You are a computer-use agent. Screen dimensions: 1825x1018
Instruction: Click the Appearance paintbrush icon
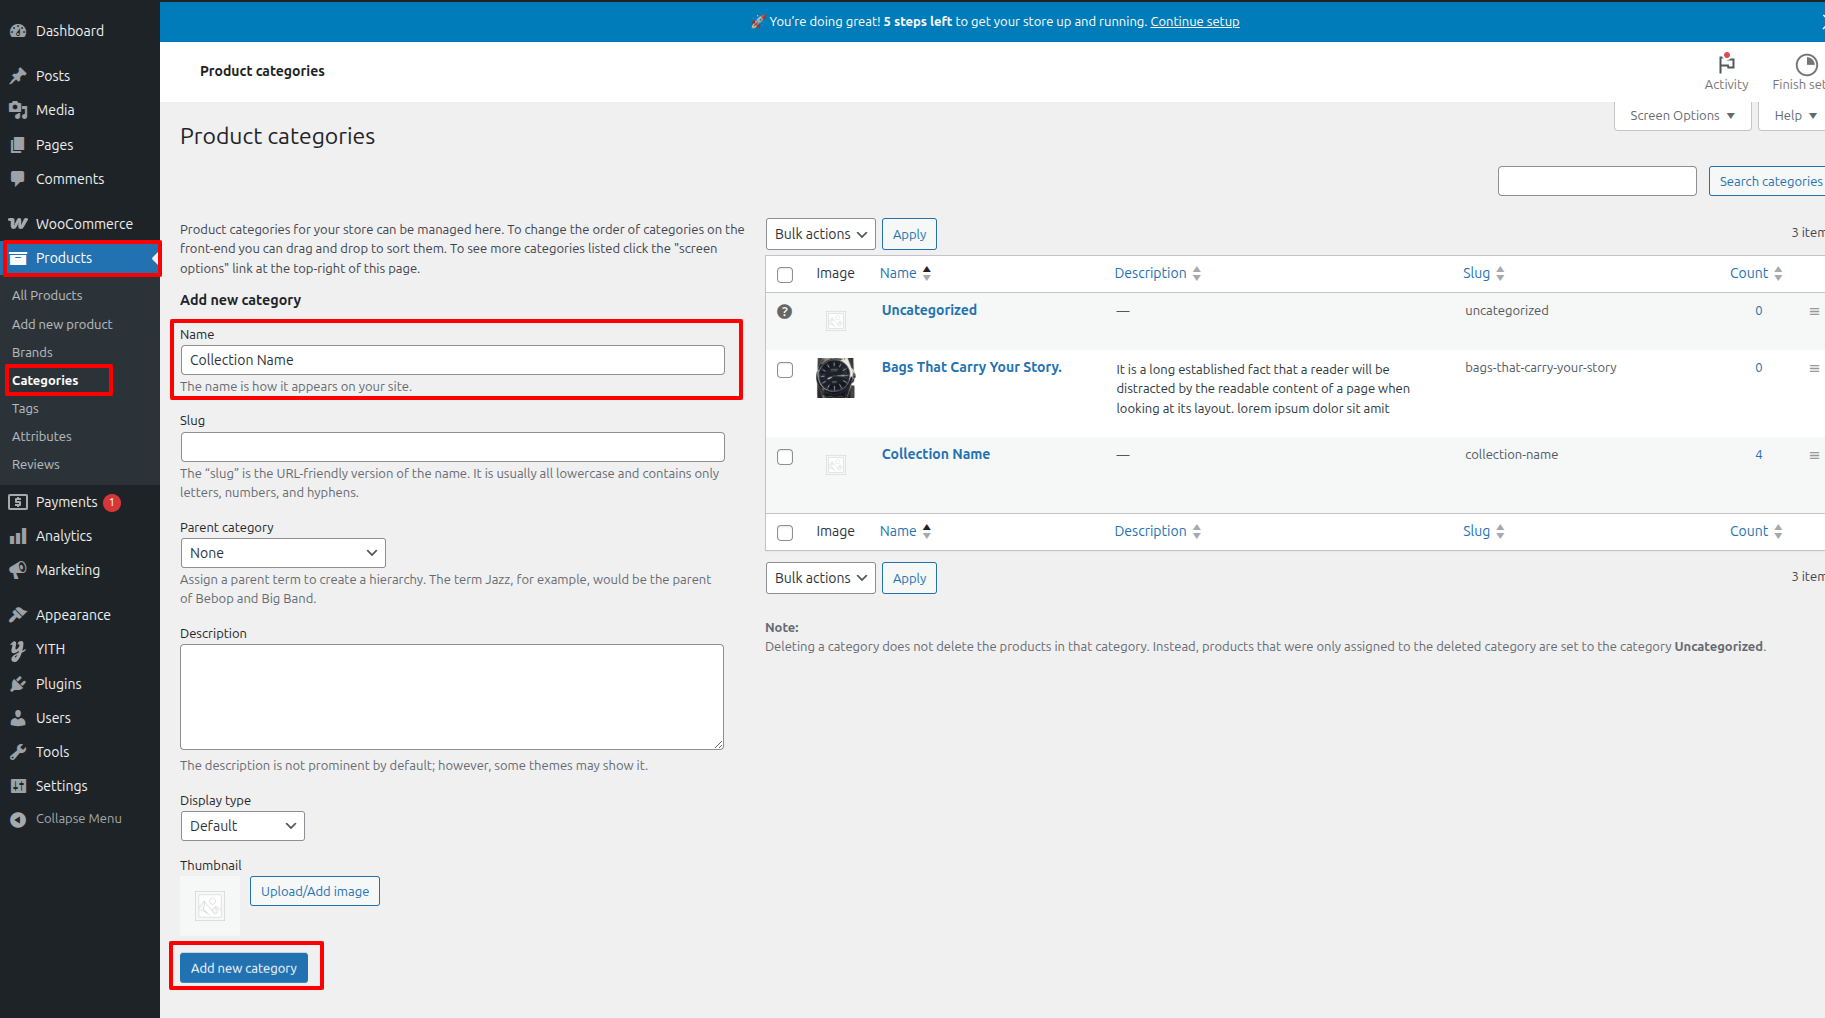point(18,615)
